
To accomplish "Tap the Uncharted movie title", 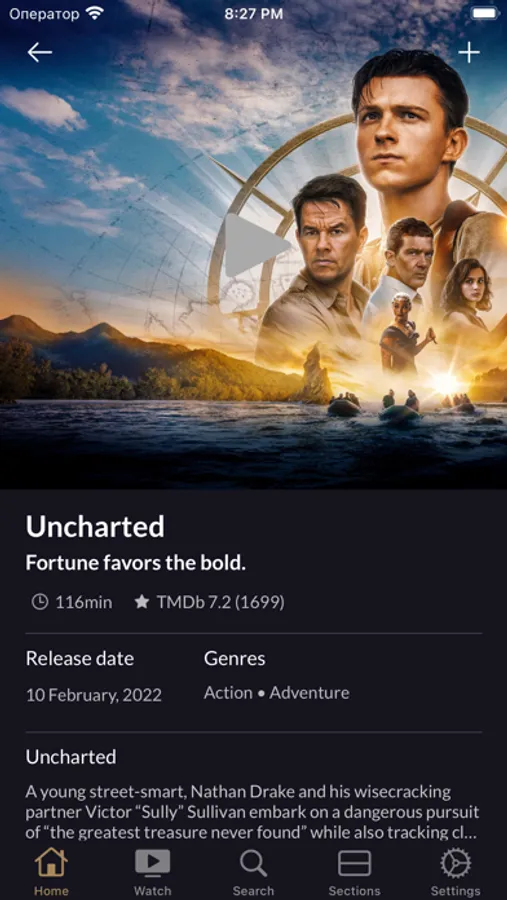I will coord(95,526).
